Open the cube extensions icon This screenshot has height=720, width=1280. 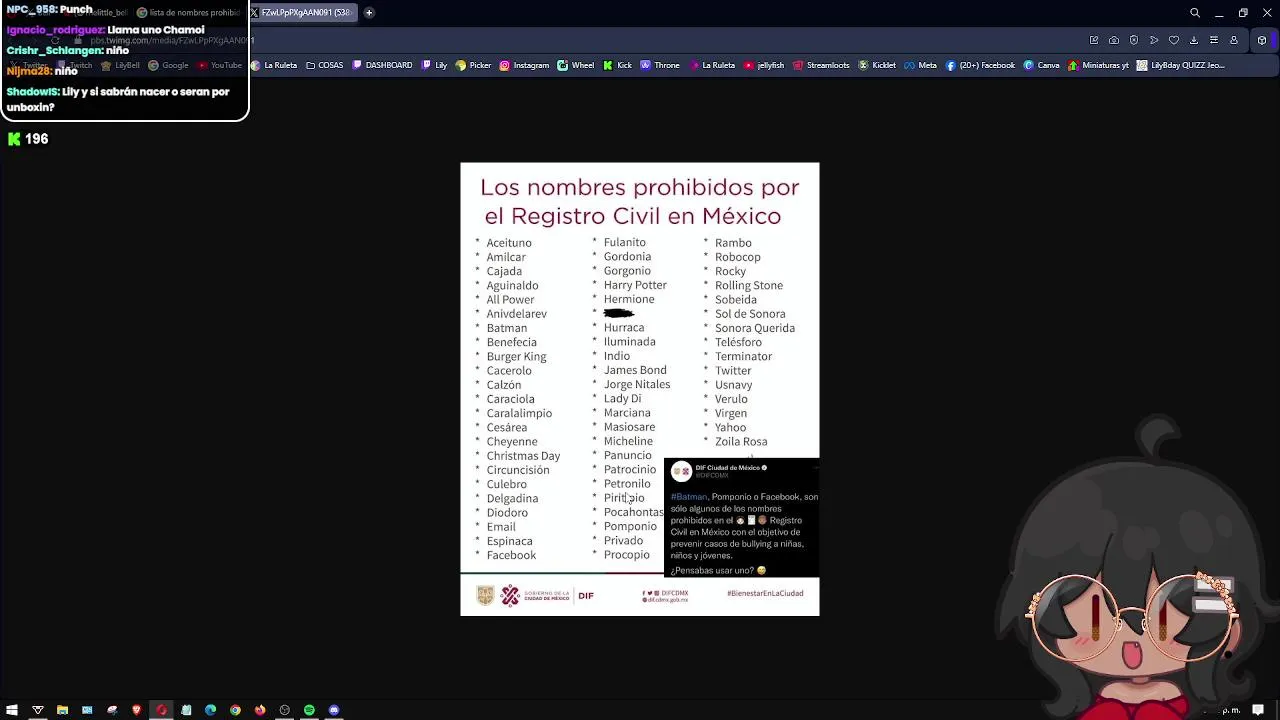click(1262, 40)
